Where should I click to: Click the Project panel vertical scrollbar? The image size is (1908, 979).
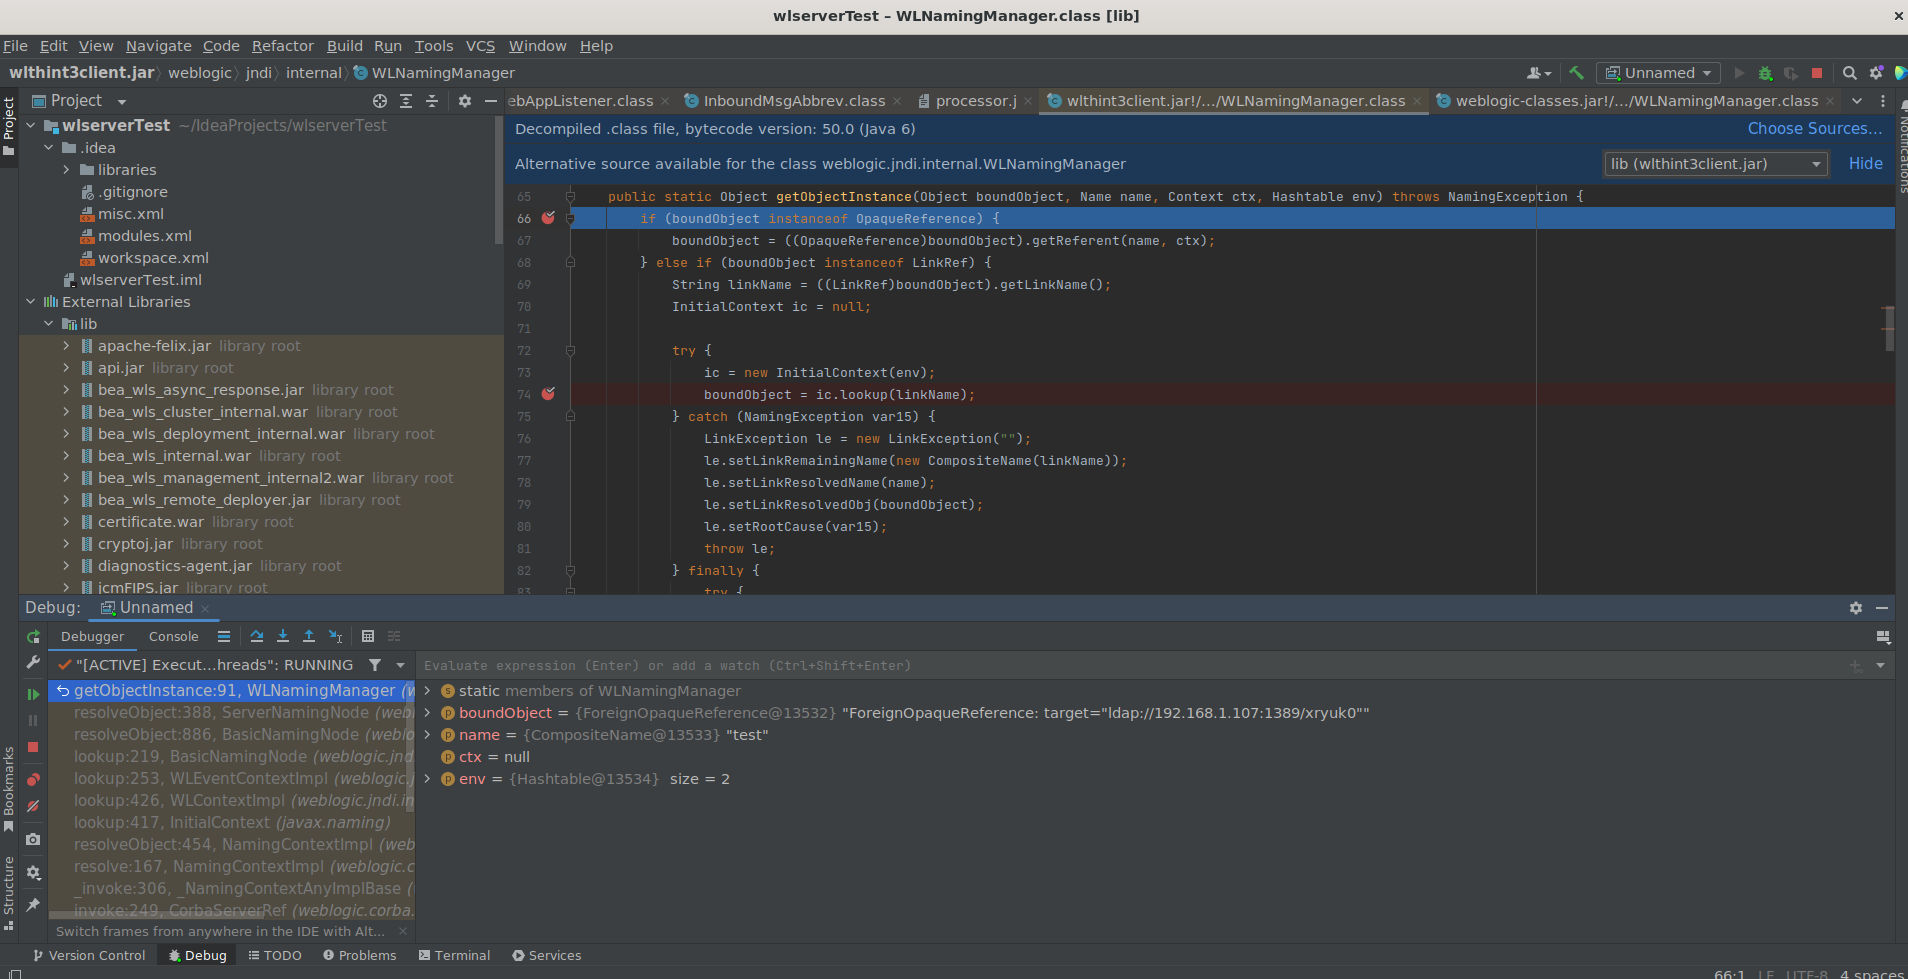498,180
